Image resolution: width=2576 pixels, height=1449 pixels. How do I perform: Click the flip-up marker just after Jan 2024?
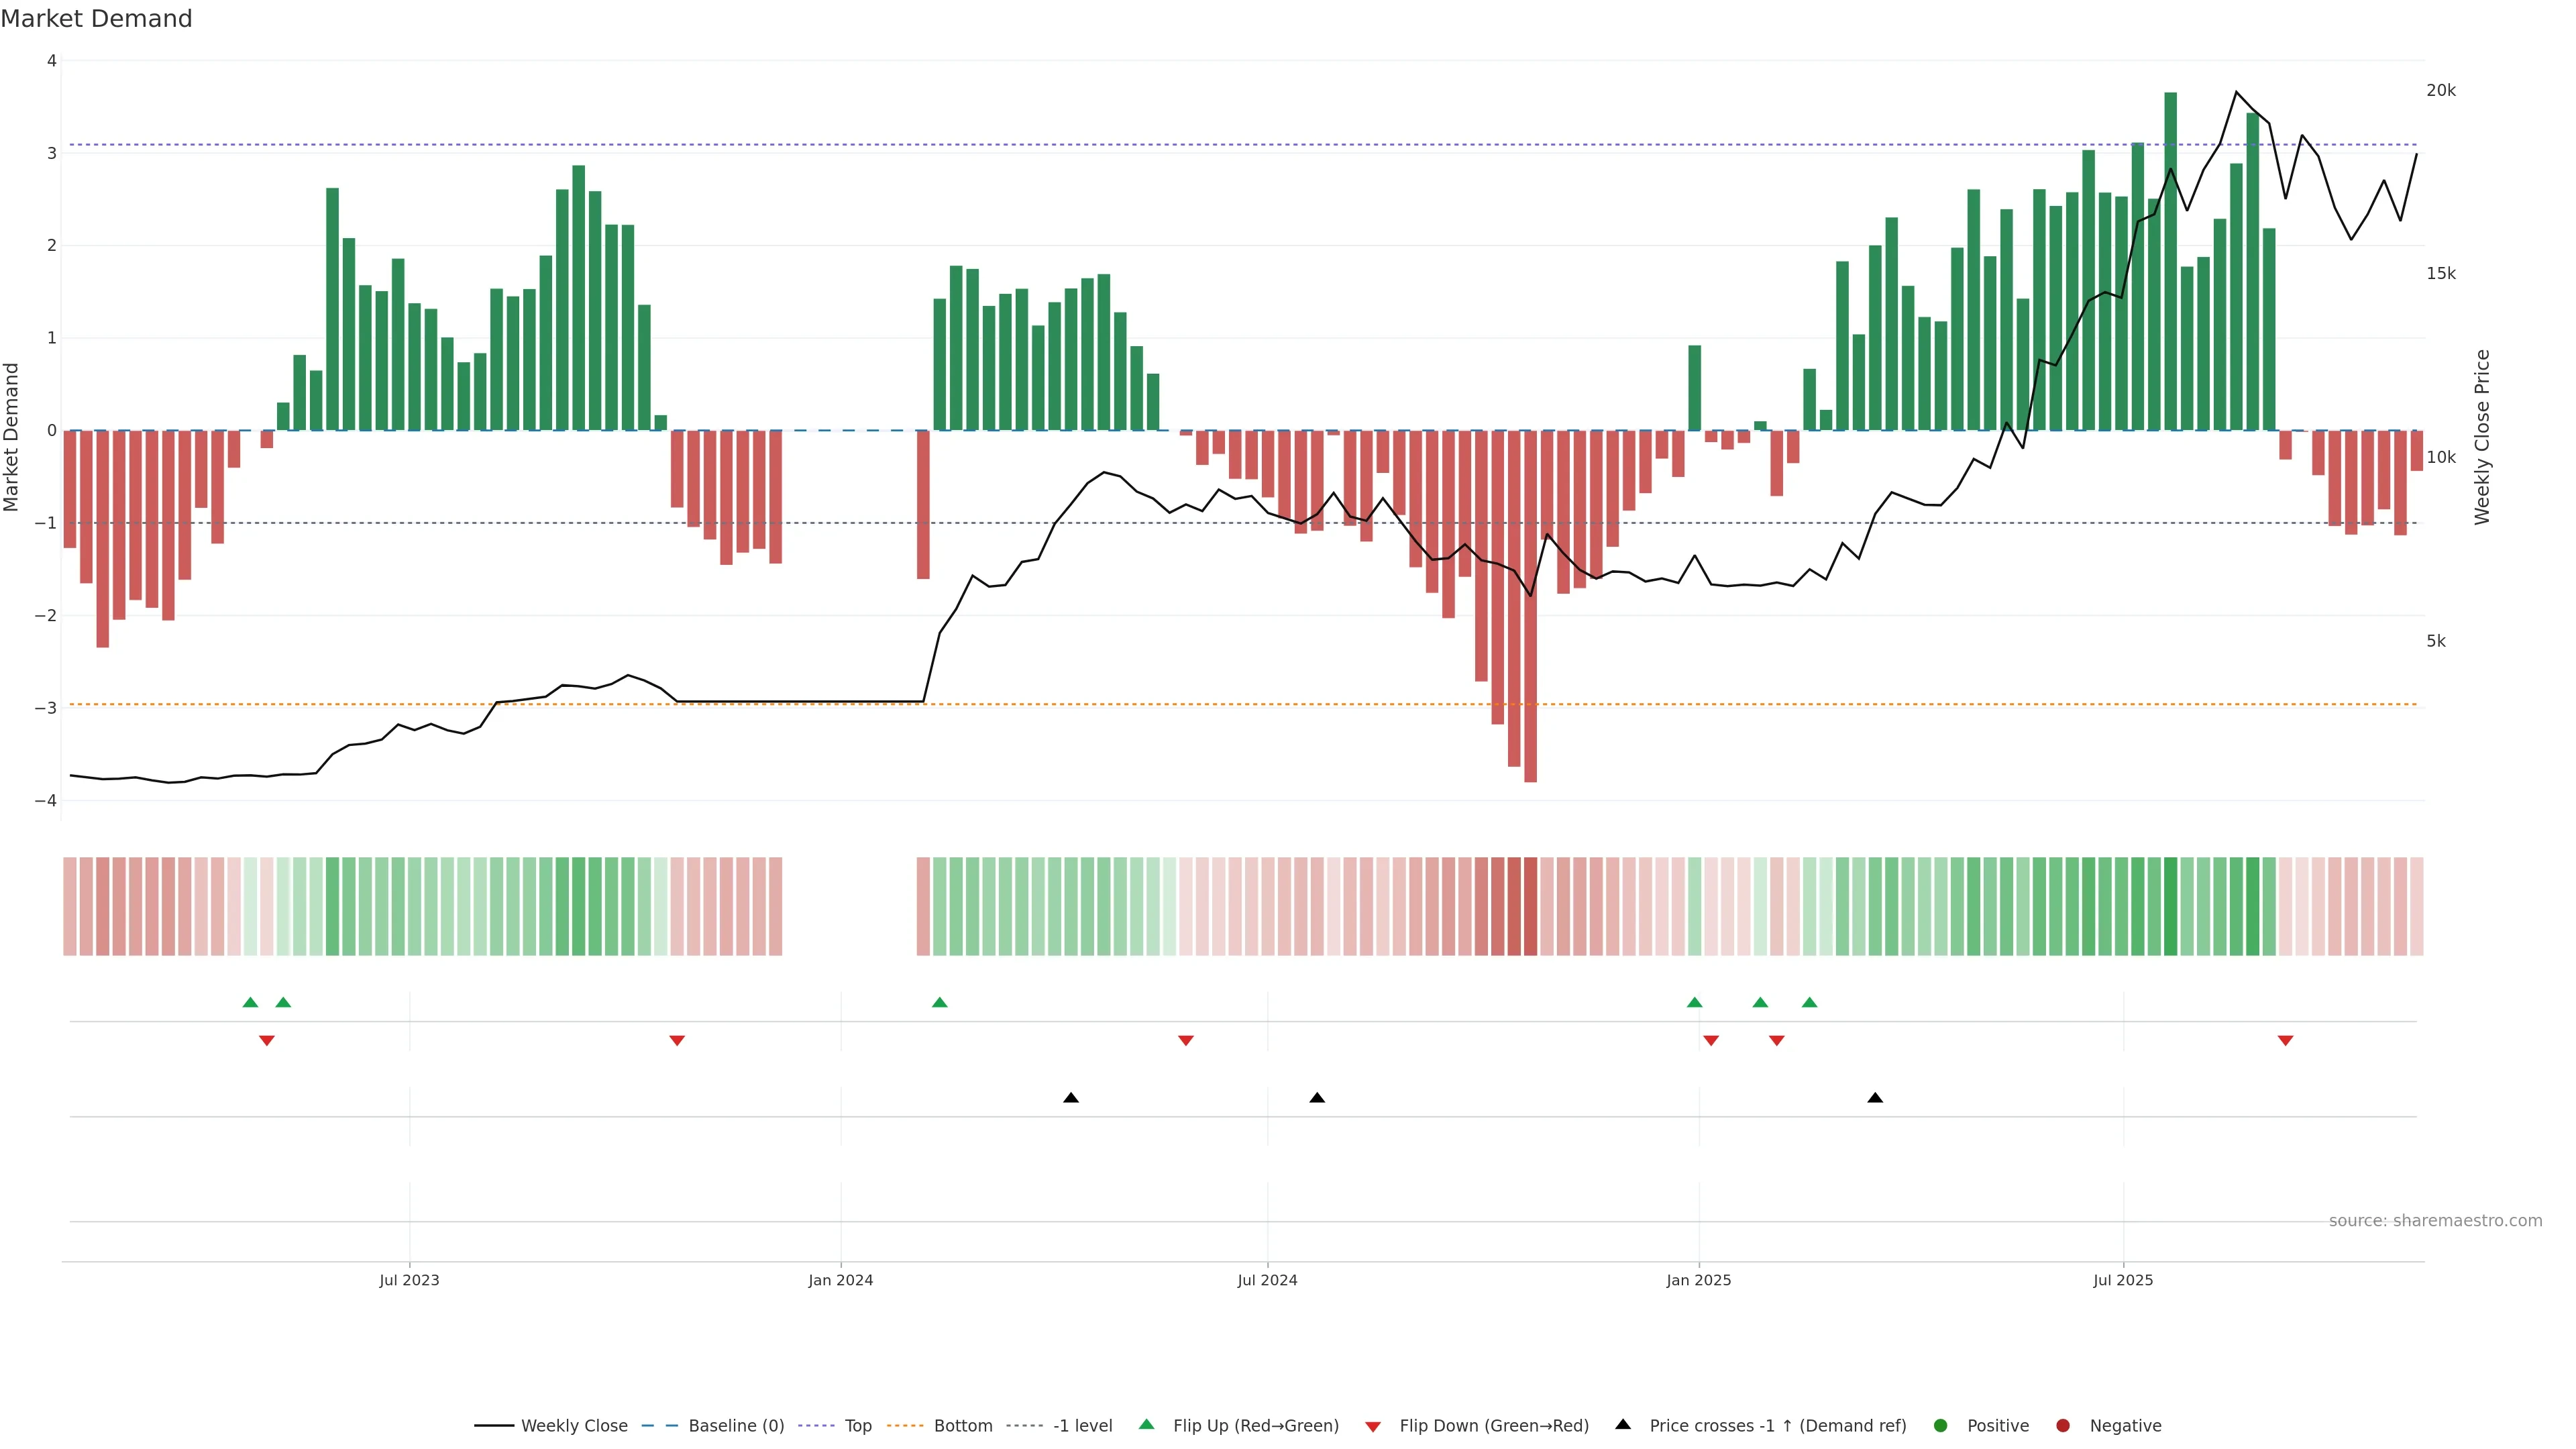939,1002
